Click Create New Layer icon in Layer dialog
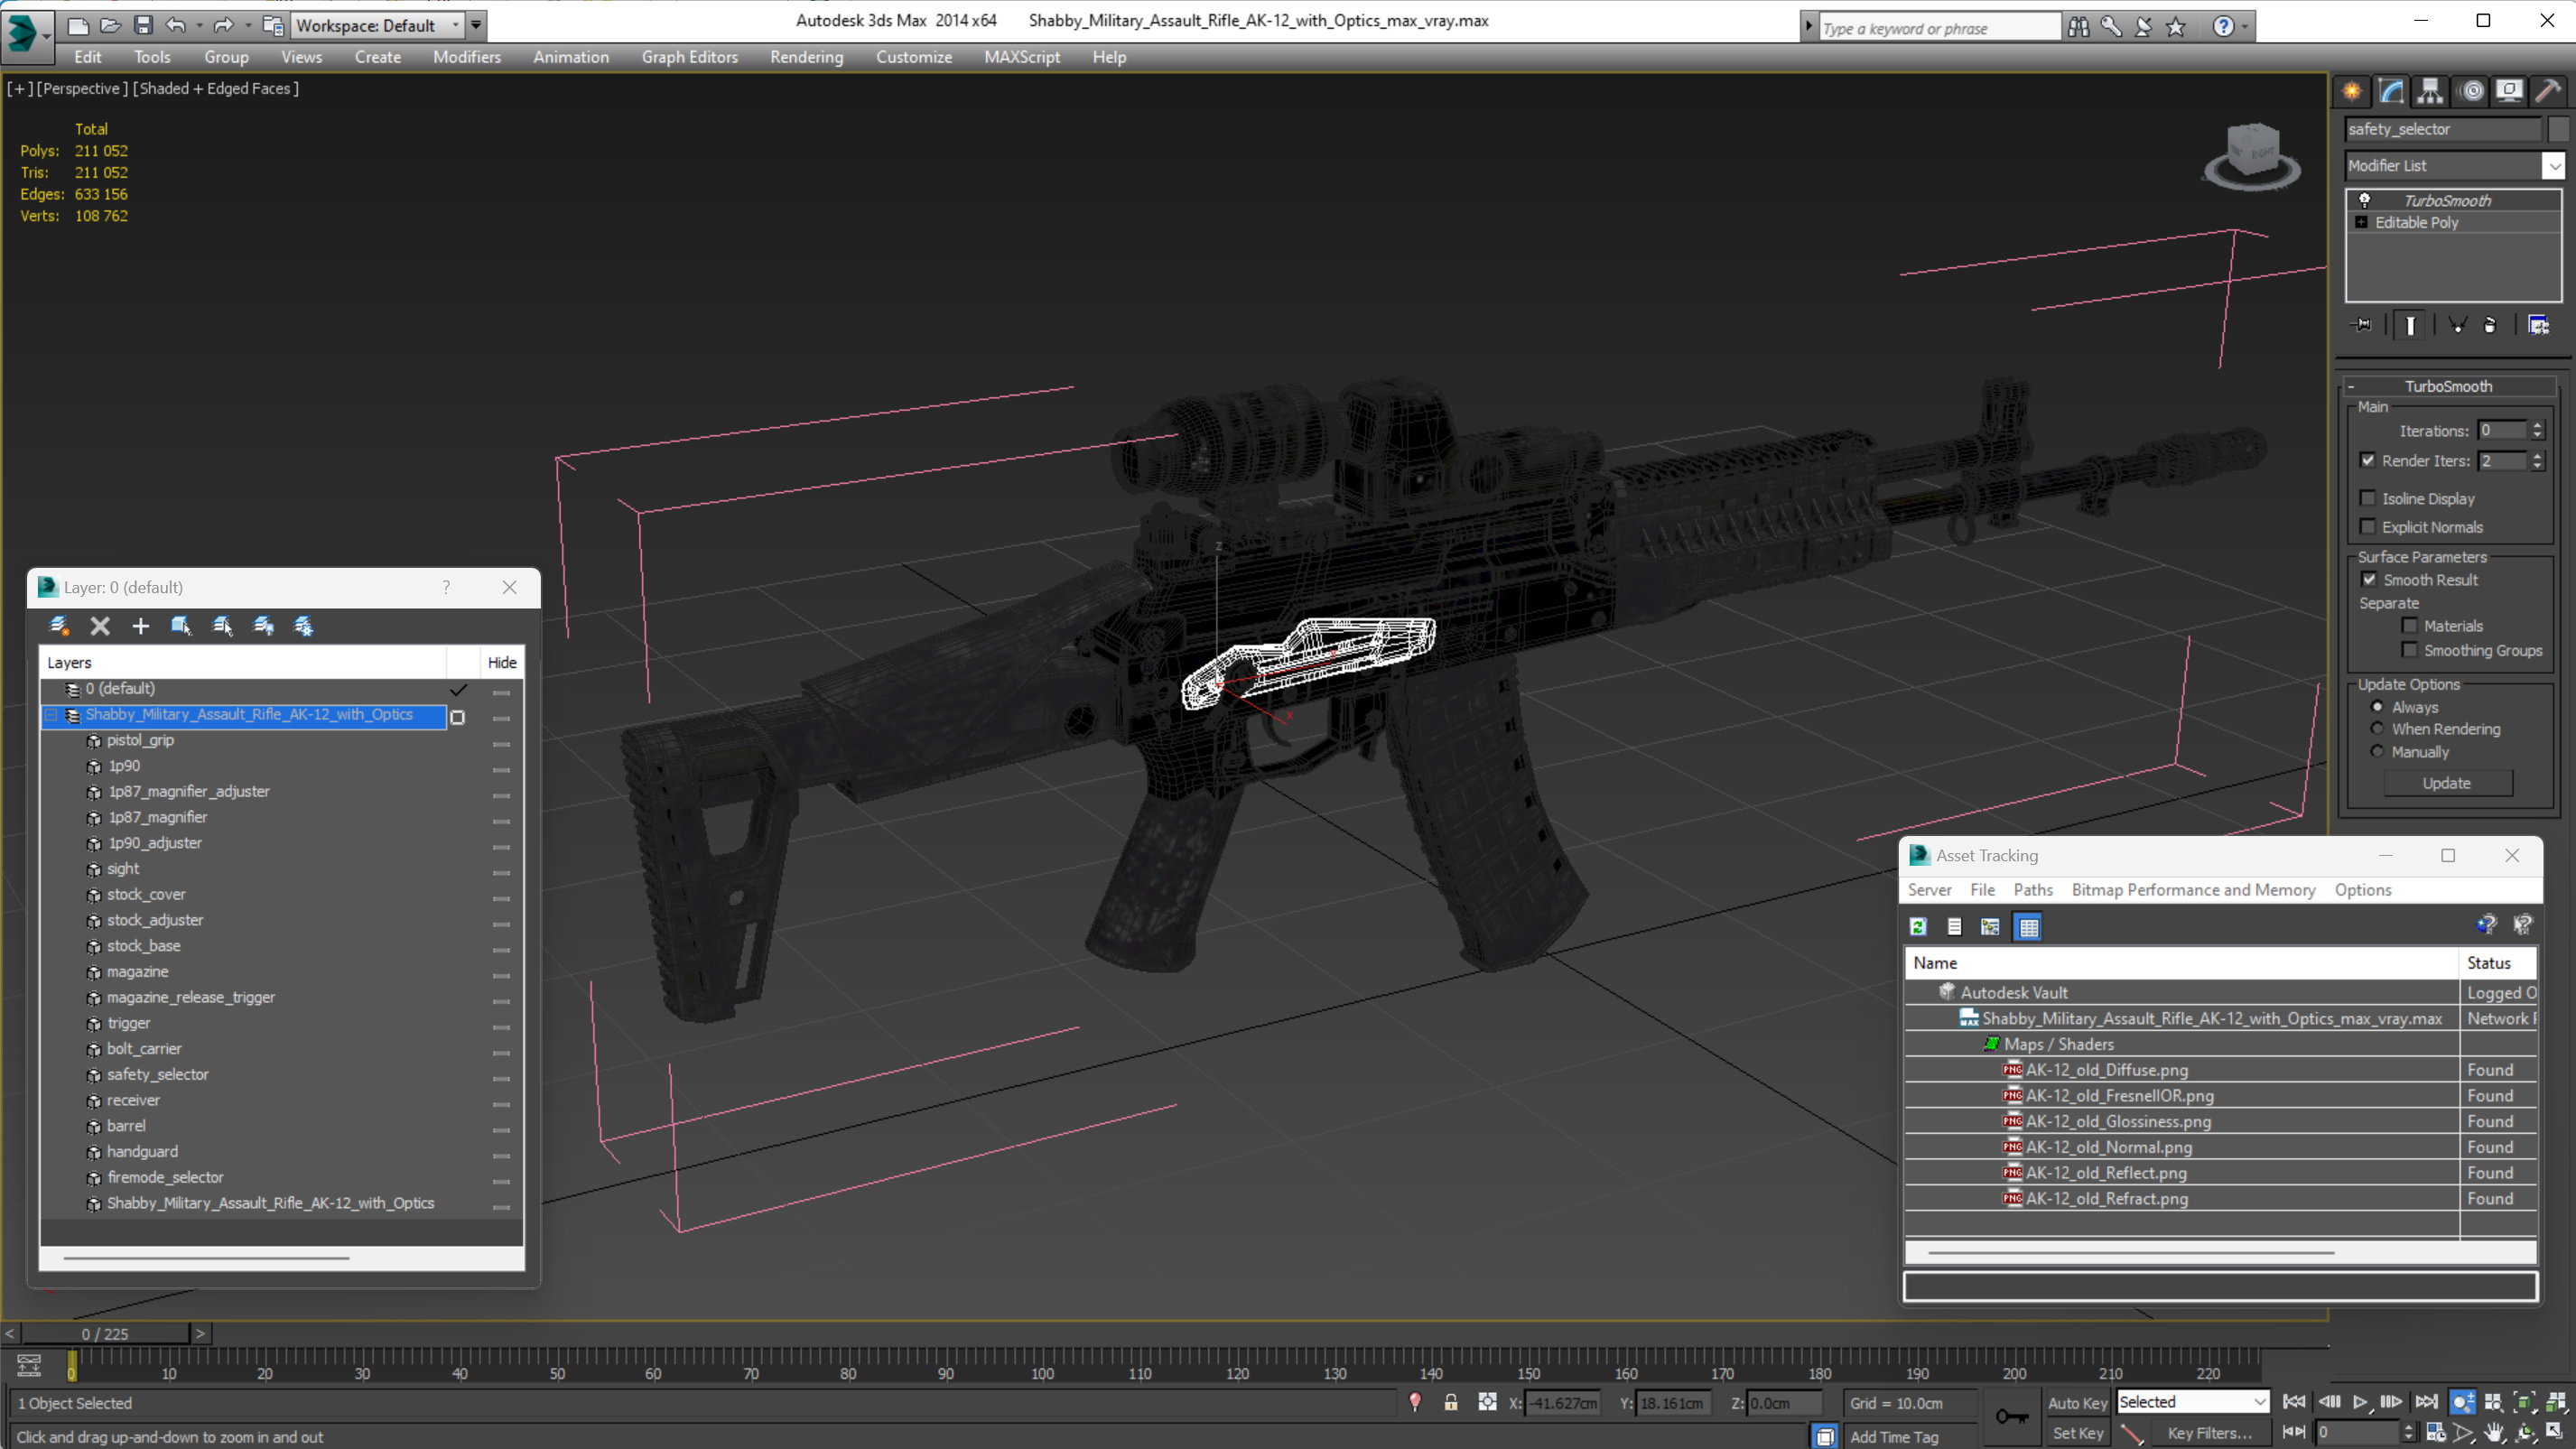Image resolution: width=2576 pixels, height=1449 pixels. pyautogui.click(x=58, y=626)
